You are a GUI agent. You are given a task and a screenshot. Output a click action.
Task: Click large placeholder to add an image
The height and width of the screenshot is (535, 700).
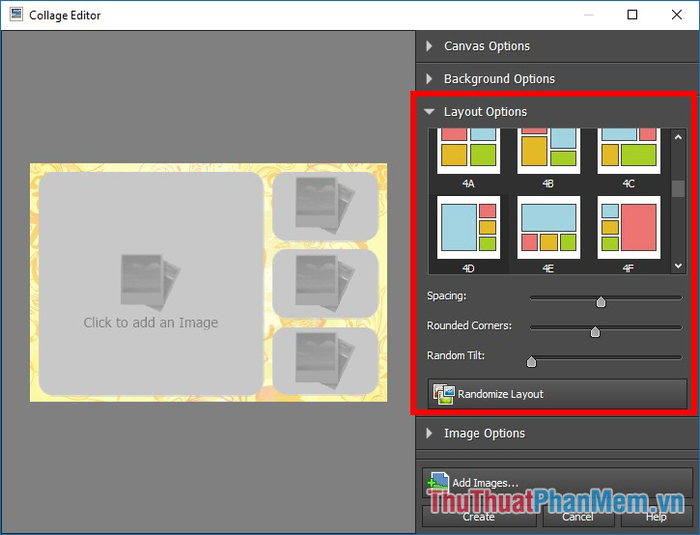click(151, 284)
